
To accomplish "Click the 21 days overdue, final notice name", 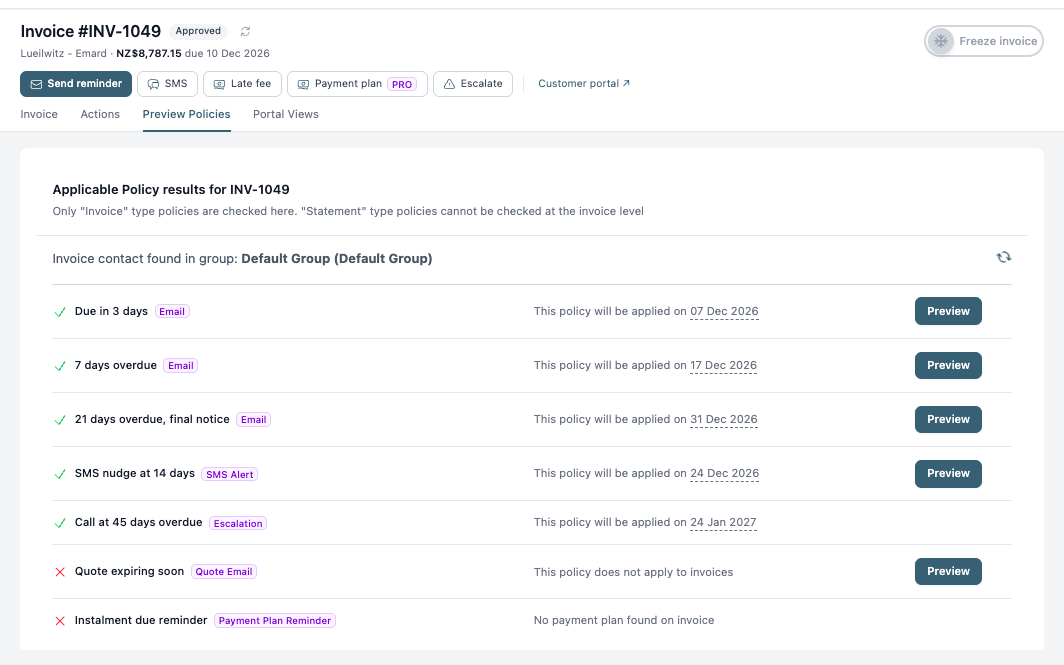I will click(x=152, y=419).
